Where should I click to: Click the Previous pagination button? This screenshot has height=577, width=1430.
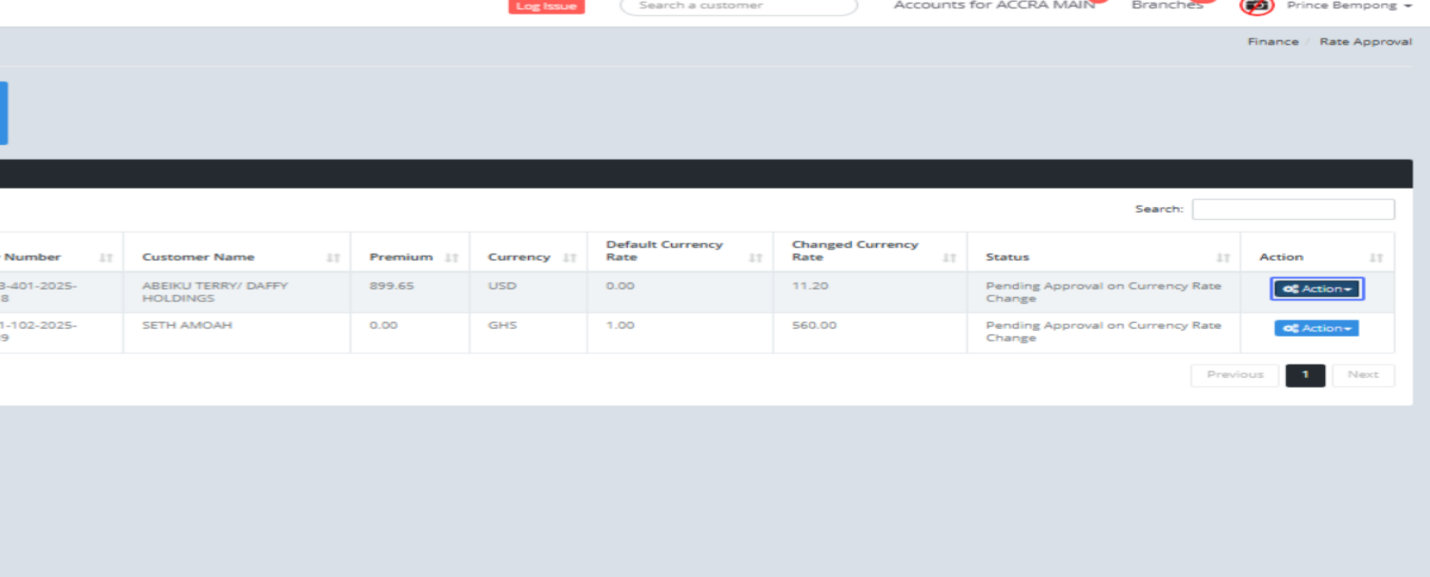coord(1235,375)
